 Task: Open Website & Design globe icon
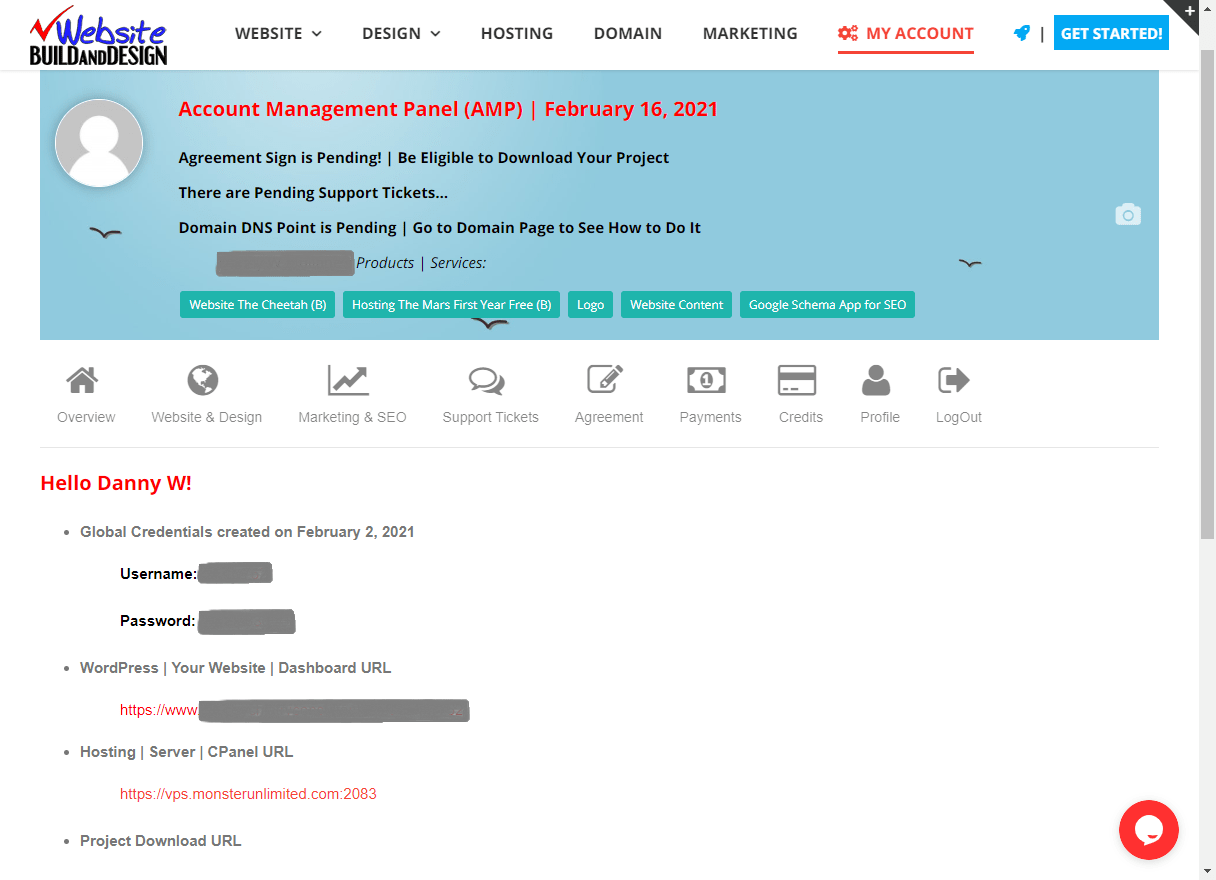203,381
